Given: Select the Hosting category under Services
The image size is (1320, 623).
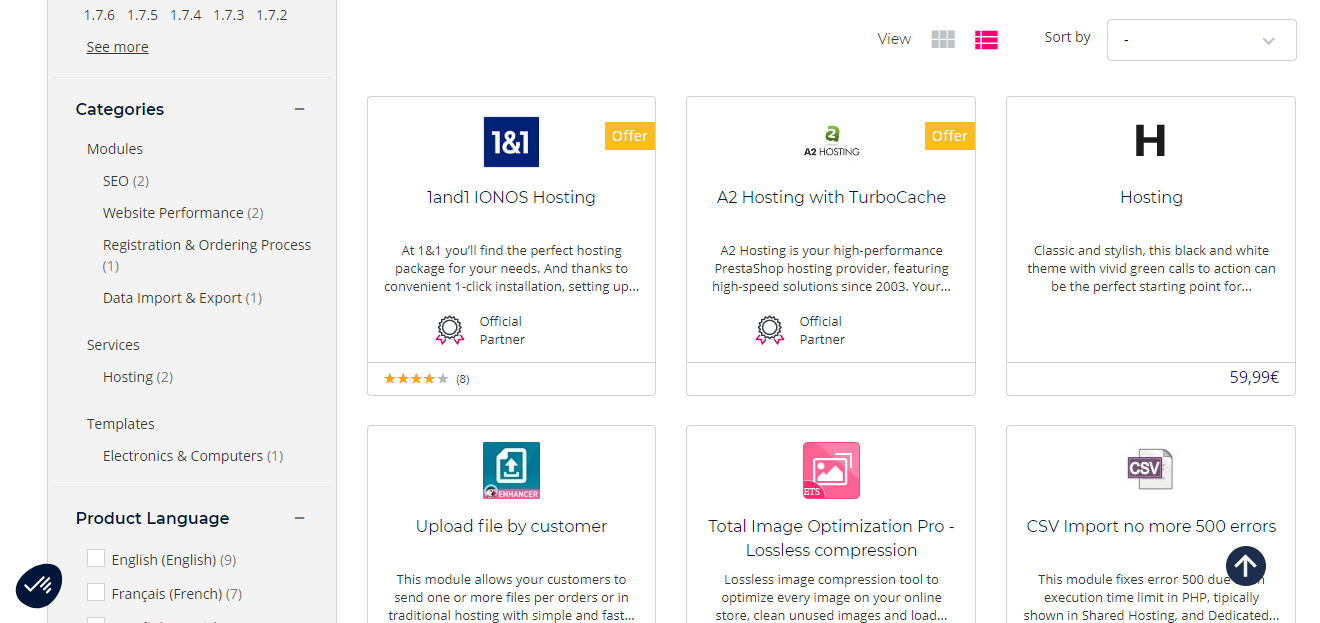Looking at the screenshot, I should click(138, 377).
